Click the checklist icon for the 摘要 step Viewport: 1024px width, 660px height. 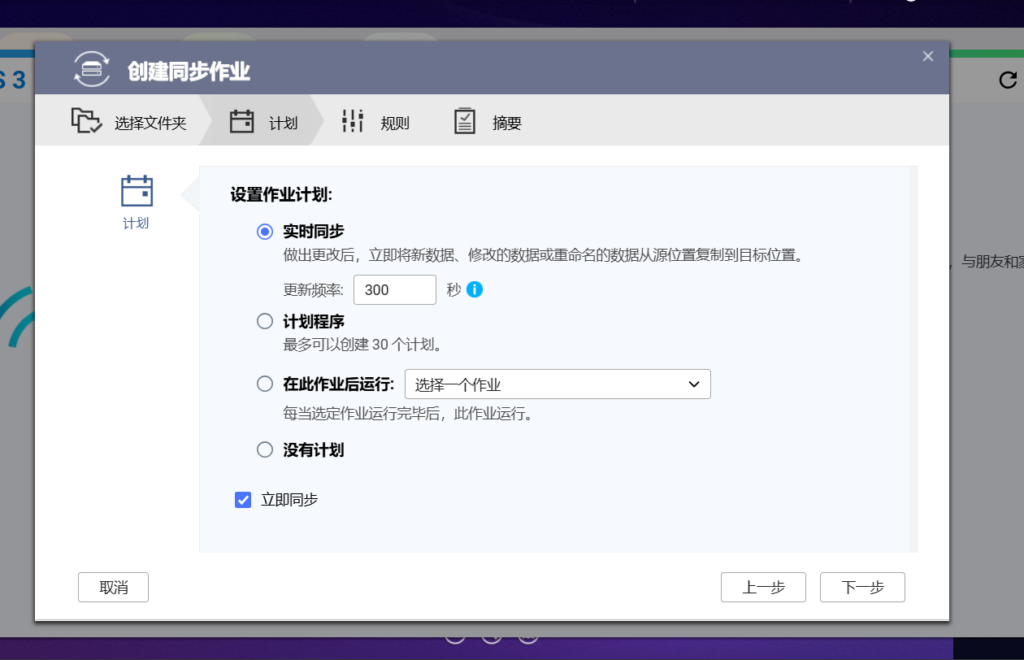[x=465, y=121]
